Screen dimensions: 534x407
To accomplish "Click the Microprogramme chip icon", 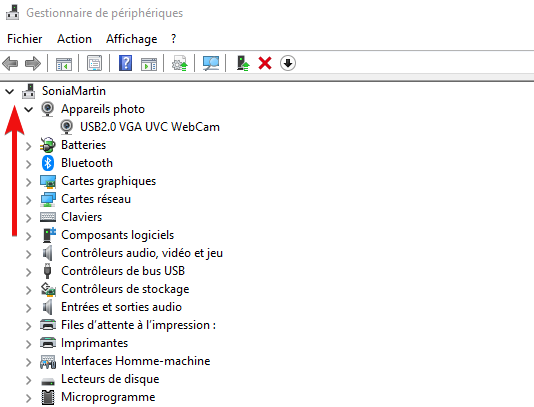I will [x=48, y=397].
